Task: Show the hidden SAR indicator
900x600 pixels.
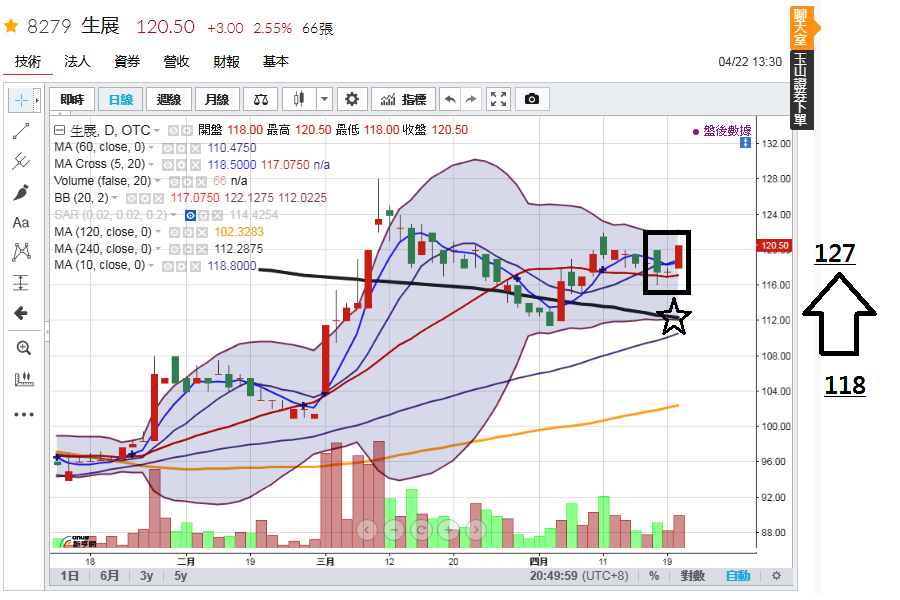Action: click(x=191, y=215)
